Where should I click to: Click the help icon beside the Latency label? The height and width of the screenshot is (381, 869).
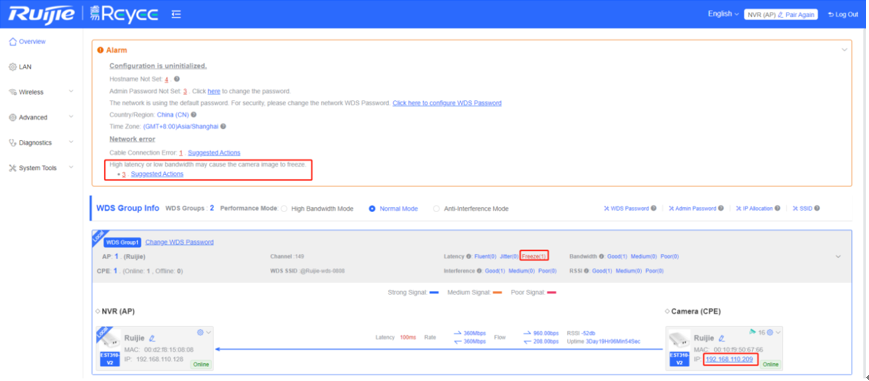click(469, 257)
